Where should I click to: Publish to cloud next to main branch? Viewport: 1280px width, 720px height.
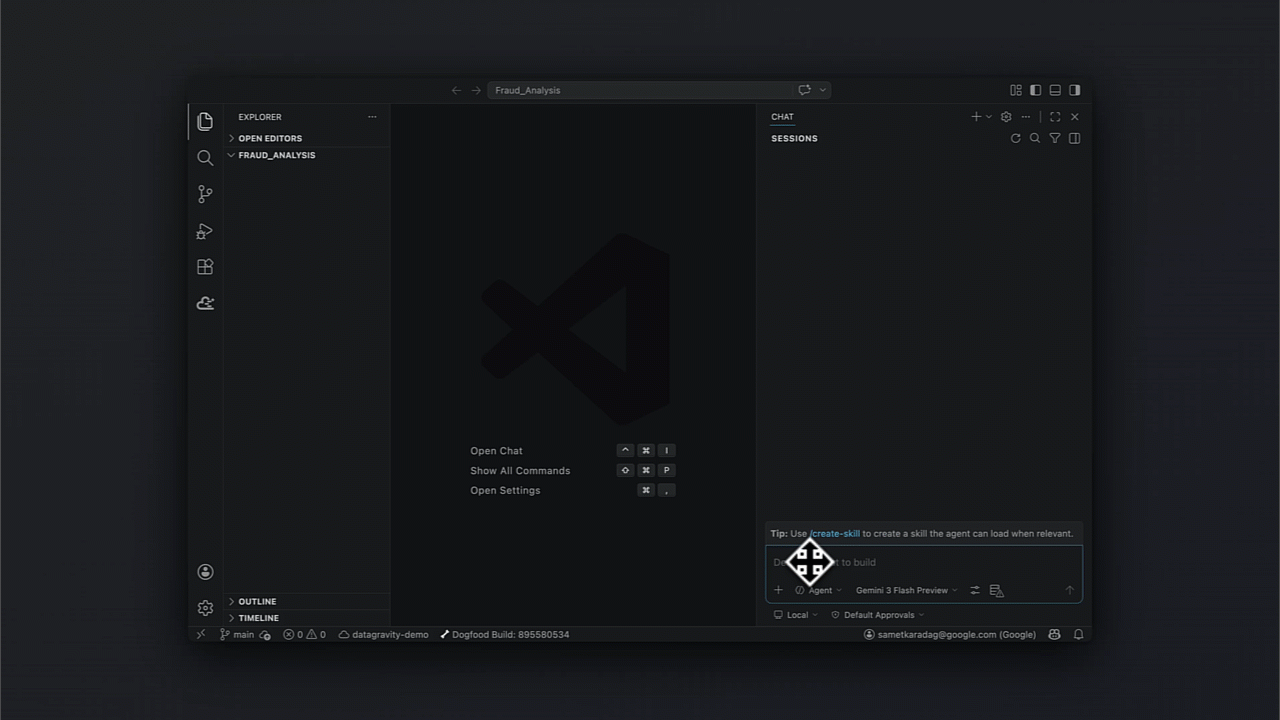point(265,635)
